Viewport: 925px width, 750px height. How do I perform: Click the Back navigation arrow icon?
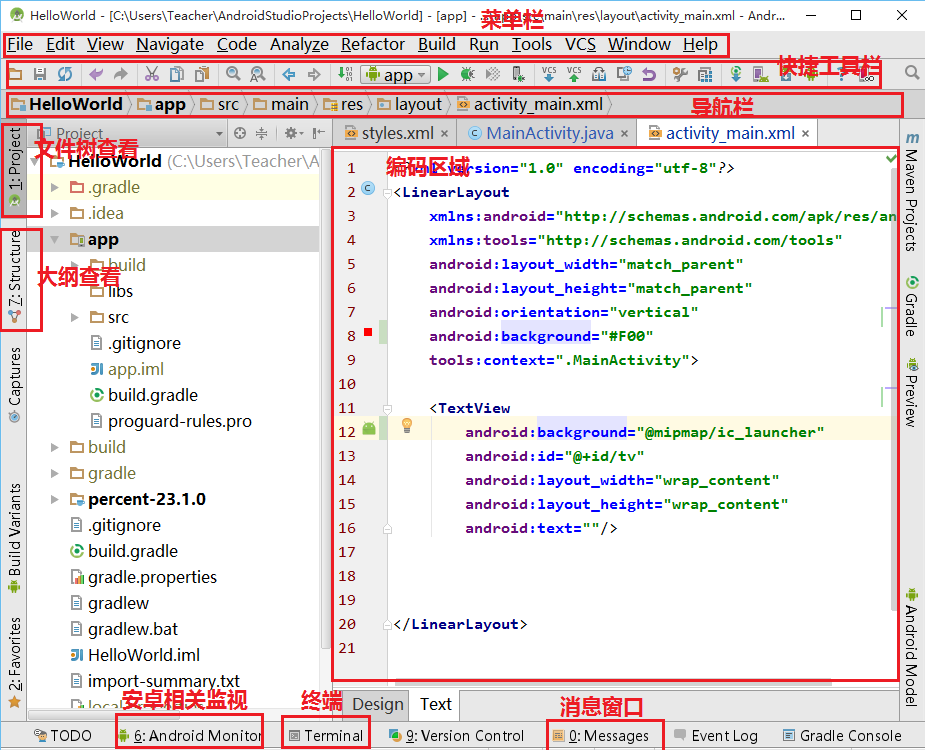point(288,74)
